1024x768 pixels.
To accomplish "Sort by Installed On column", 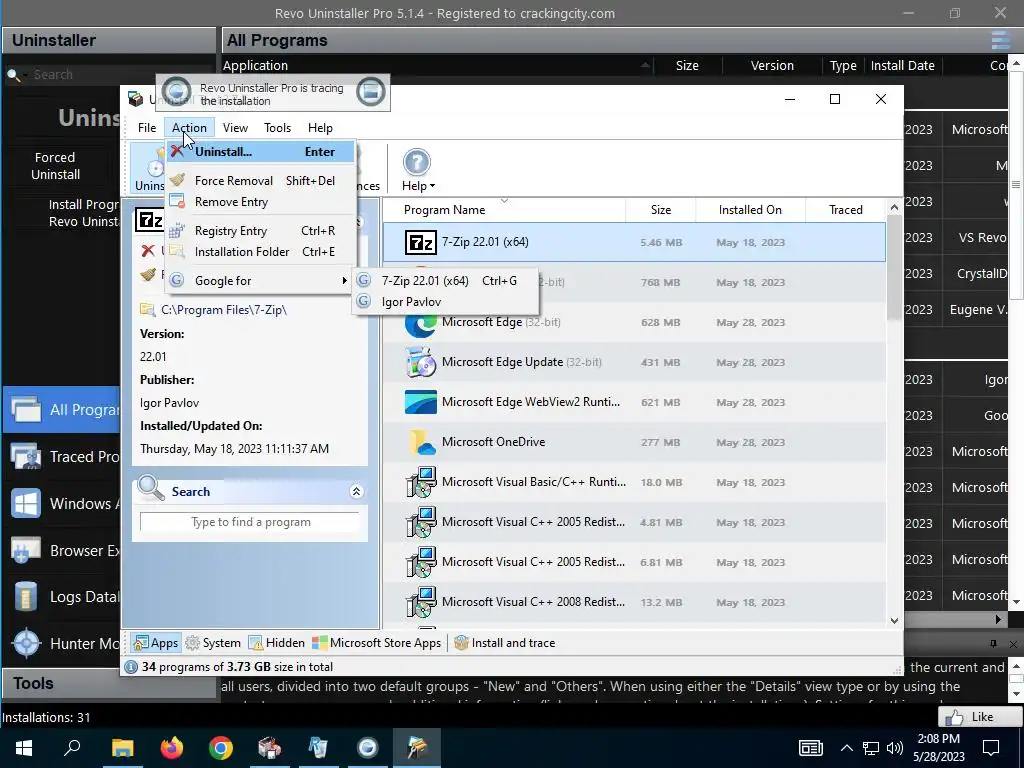I will point(750,210).
